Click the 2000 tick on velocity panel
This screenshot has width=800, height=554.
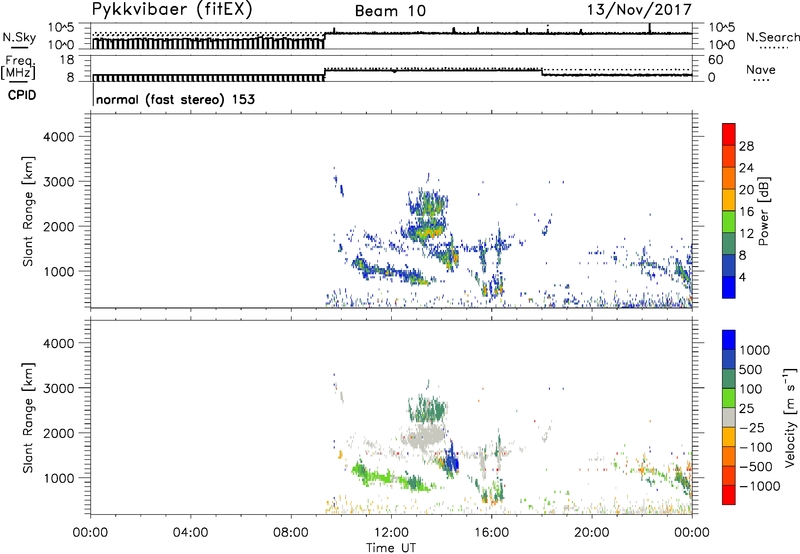[59, 433]
